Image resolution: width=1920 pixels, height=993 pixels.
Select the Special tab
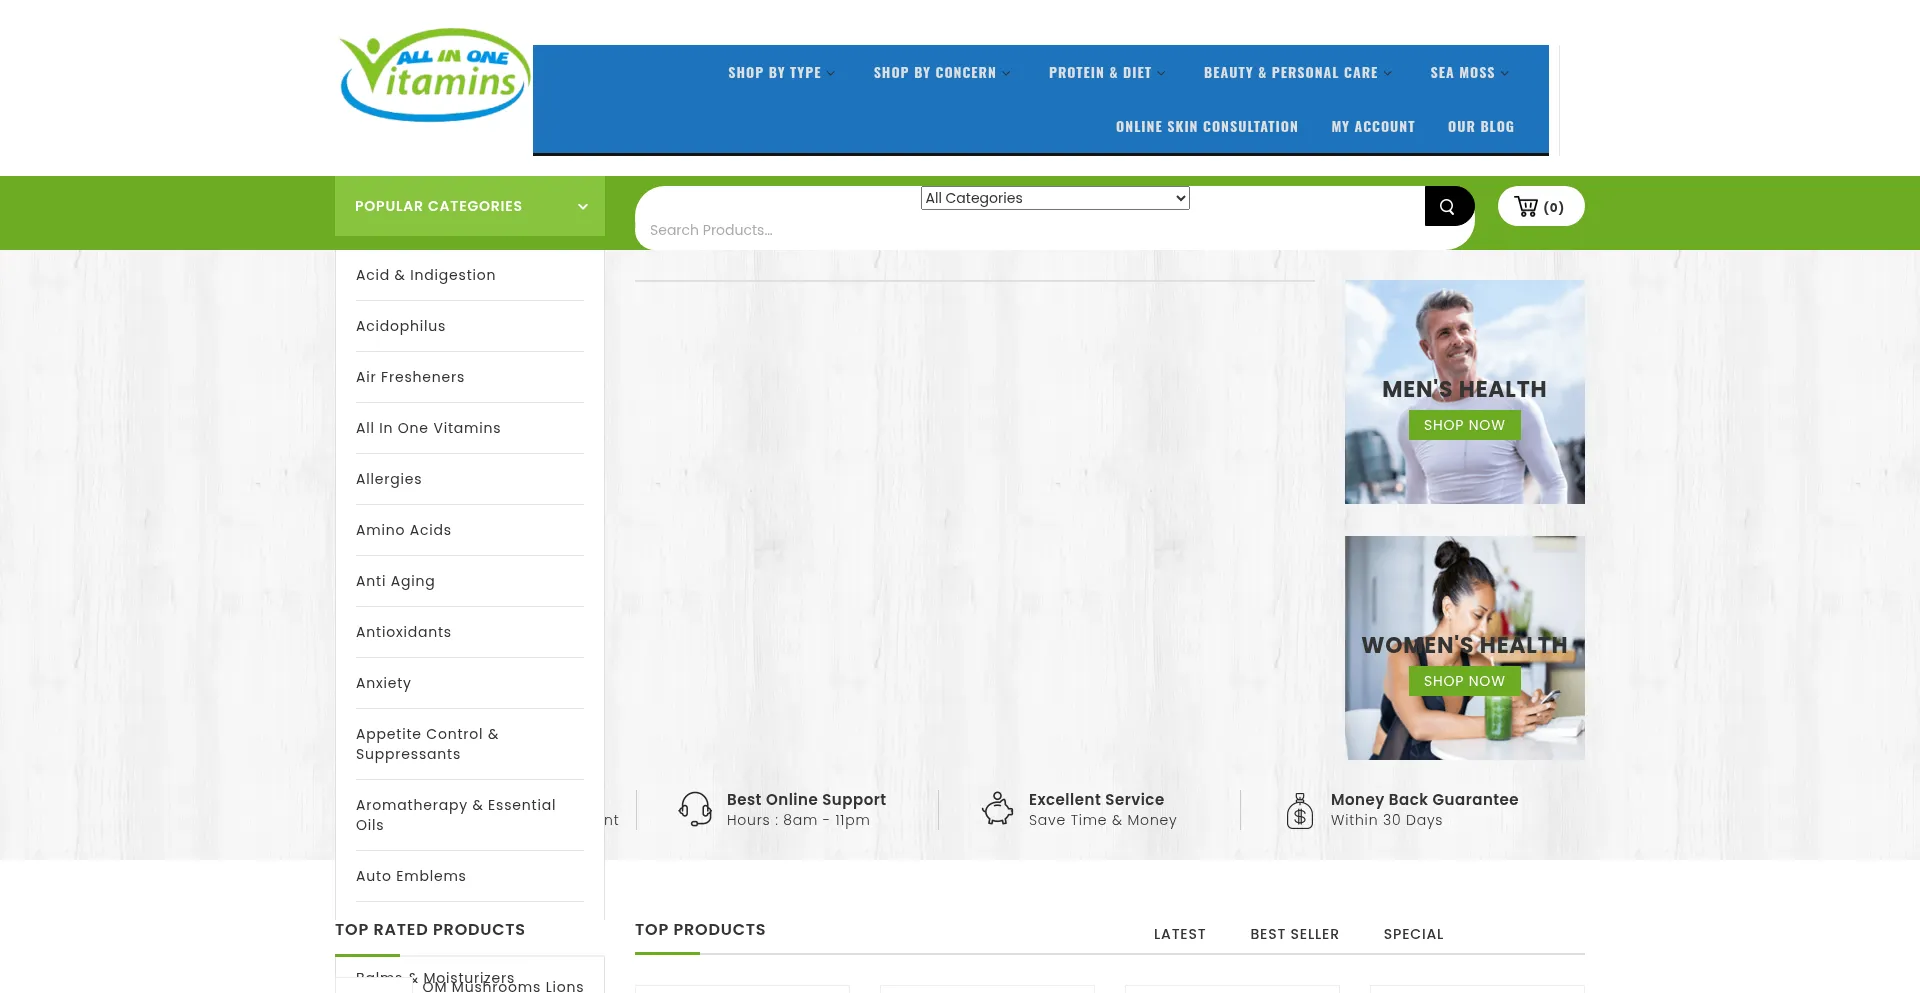click(x=1413, y=934)
